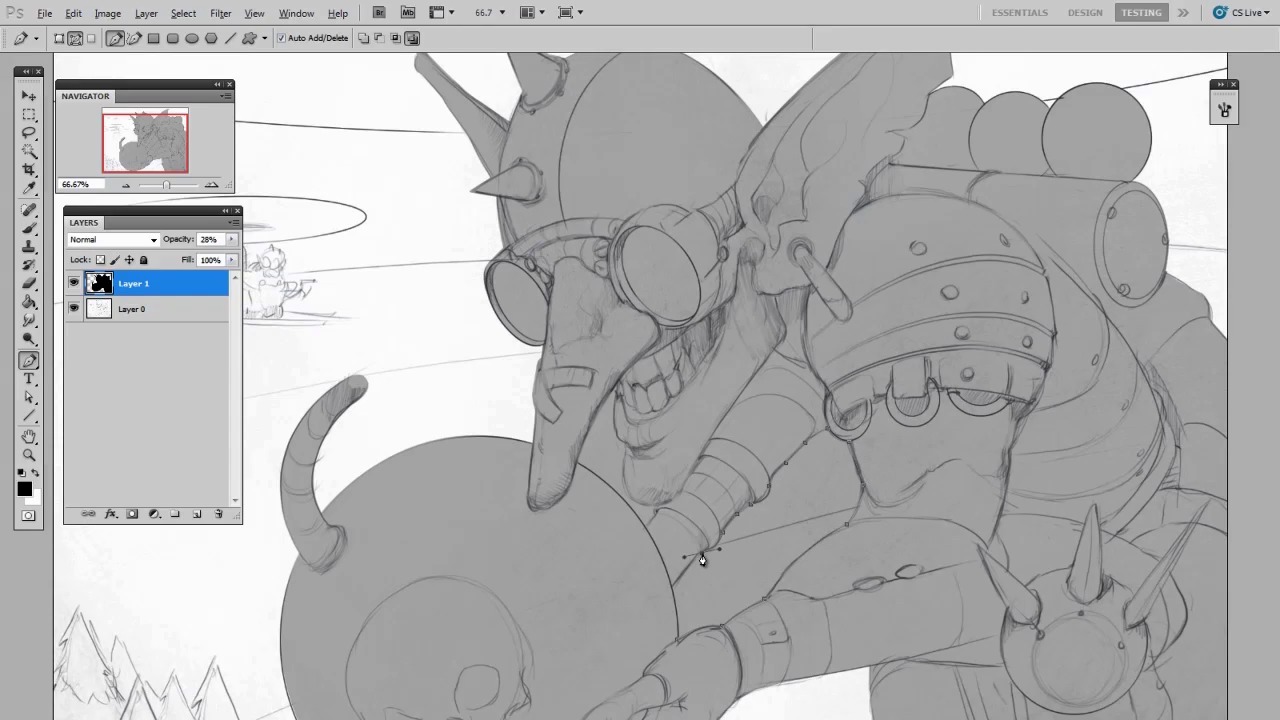This screenshot has width=1280, height=720.
Task: Add a layer mask icon
Action: (x=132, y=514)
